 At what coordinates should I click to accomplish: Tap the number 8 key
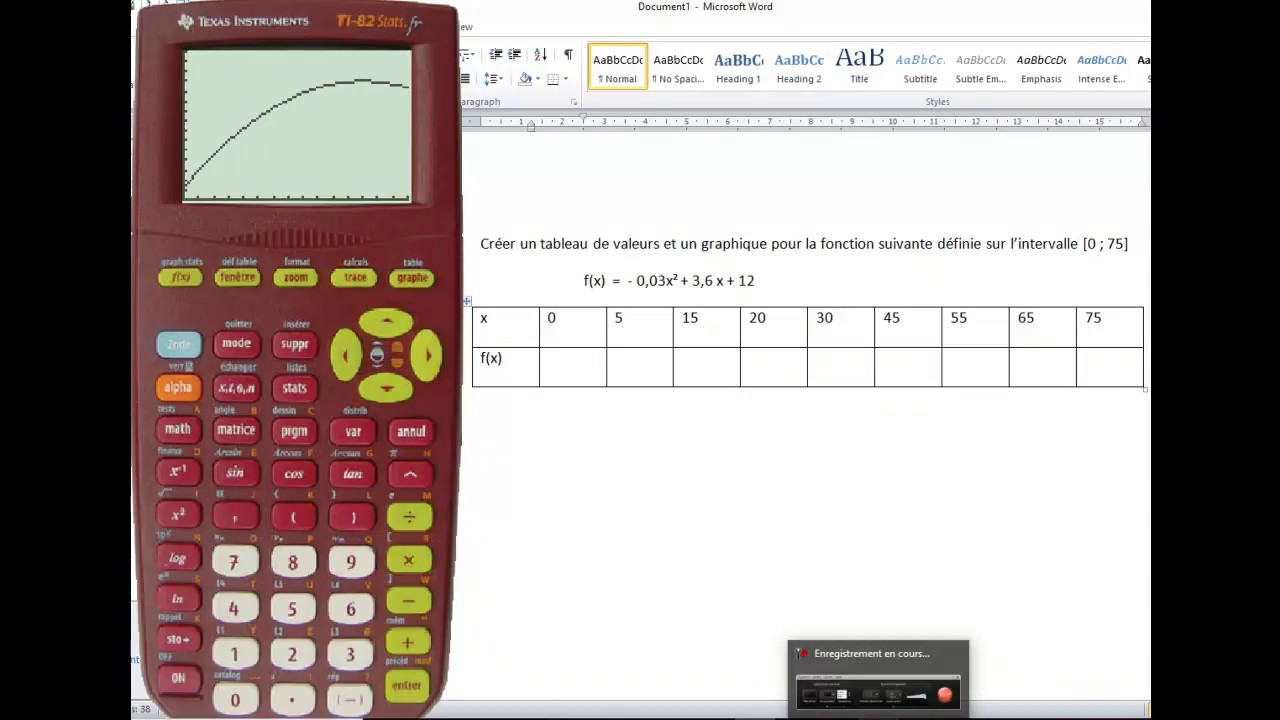click(x=292, y=563)
